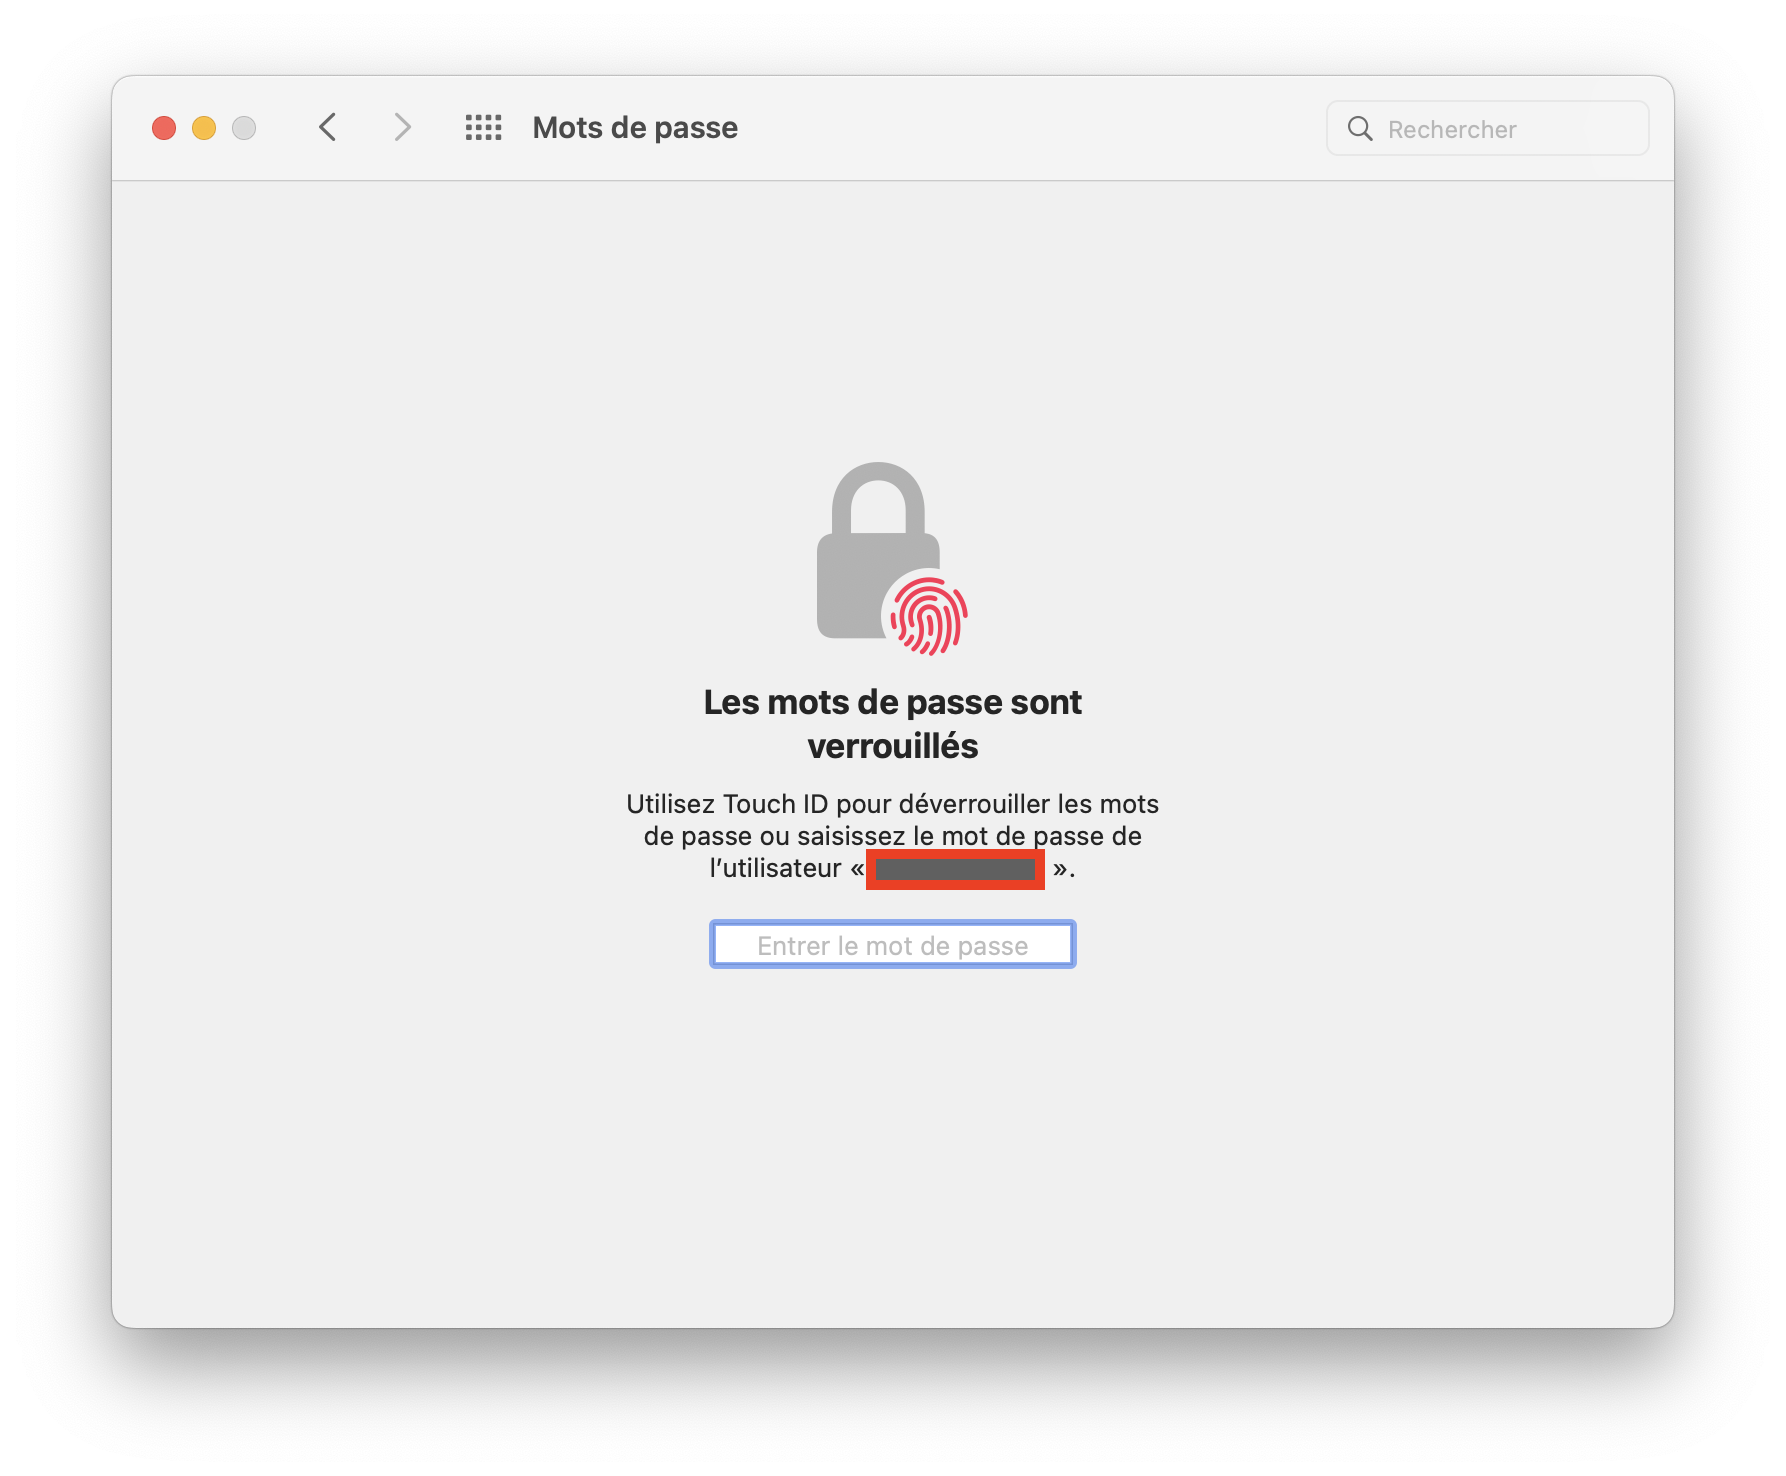This screenshot has height=1476, width=1786.
Task: Click the 'Les mots de passe sont' heading line
Action: tap(893, 702)
